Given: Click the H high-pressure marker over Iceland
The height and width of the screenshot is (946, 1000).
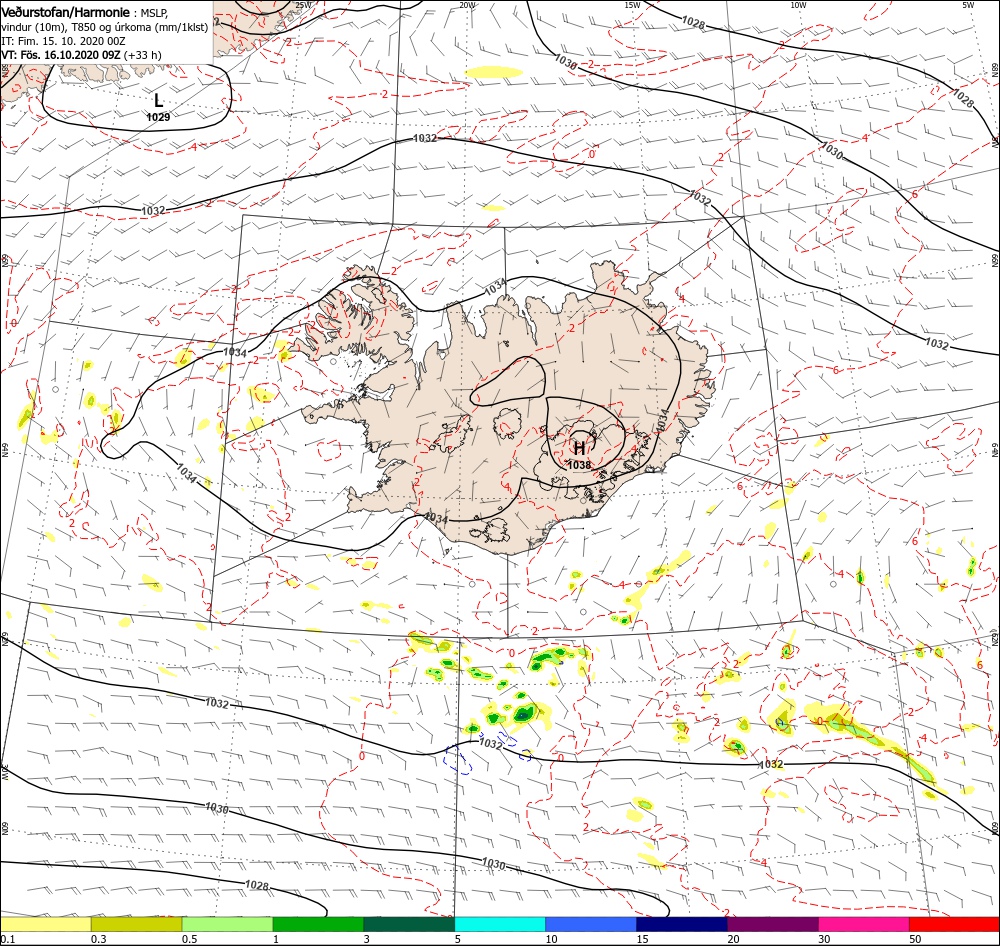Looking at the screenshot, I should coord(579,448).
